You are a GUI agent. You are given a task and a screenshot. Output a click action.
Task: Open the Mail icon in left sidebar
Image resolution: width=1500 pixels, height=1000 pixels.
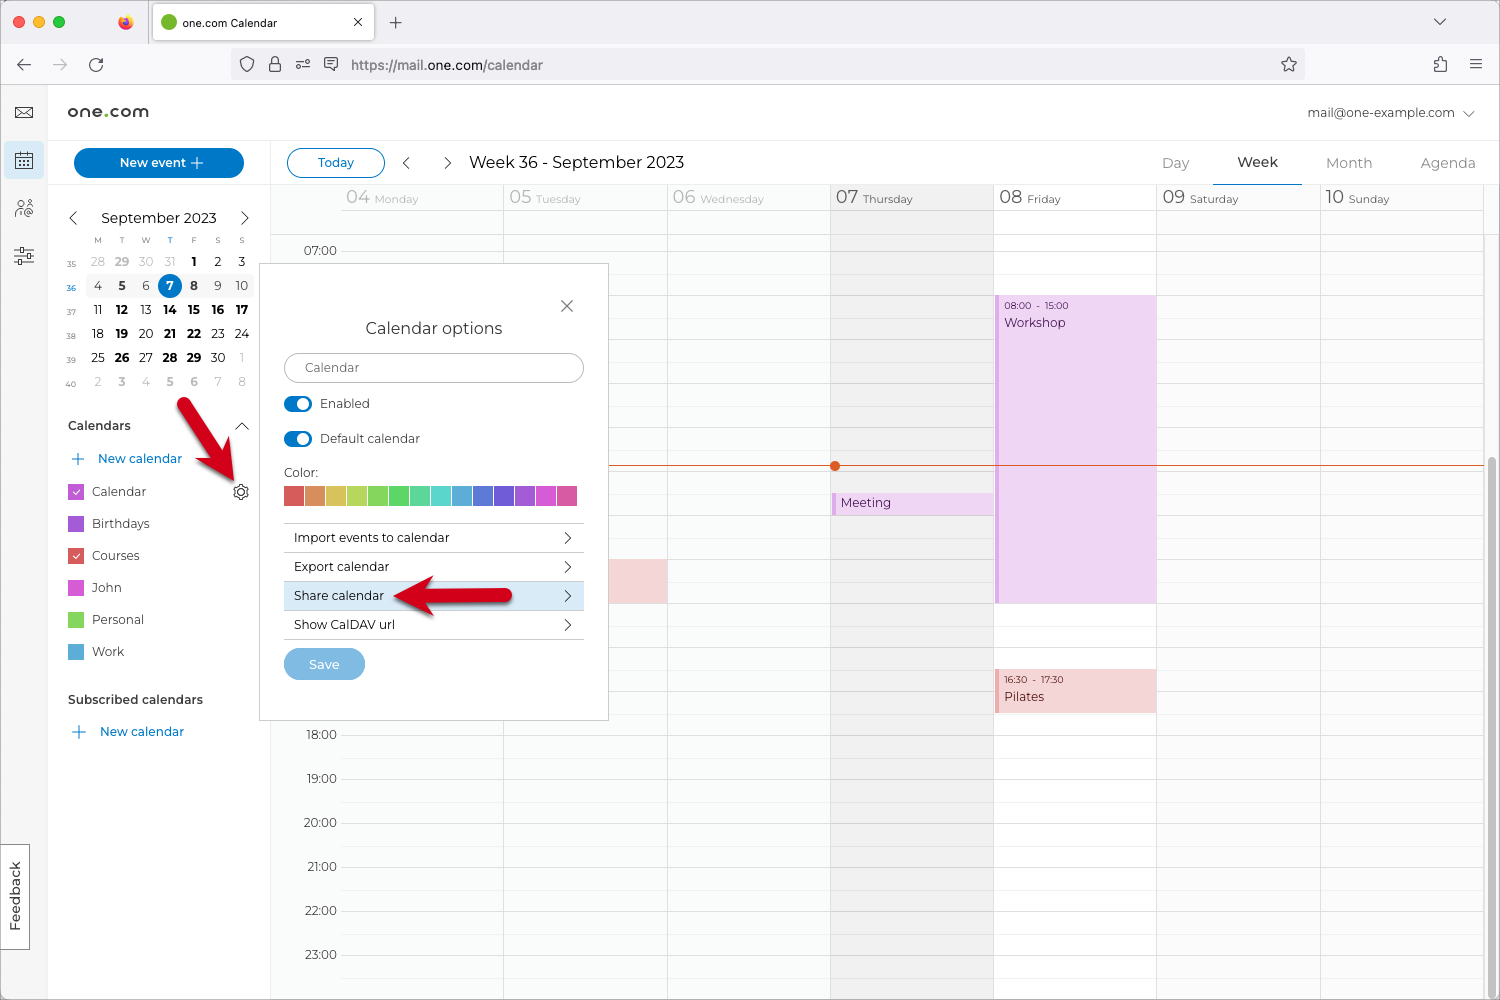coord(24,113)
